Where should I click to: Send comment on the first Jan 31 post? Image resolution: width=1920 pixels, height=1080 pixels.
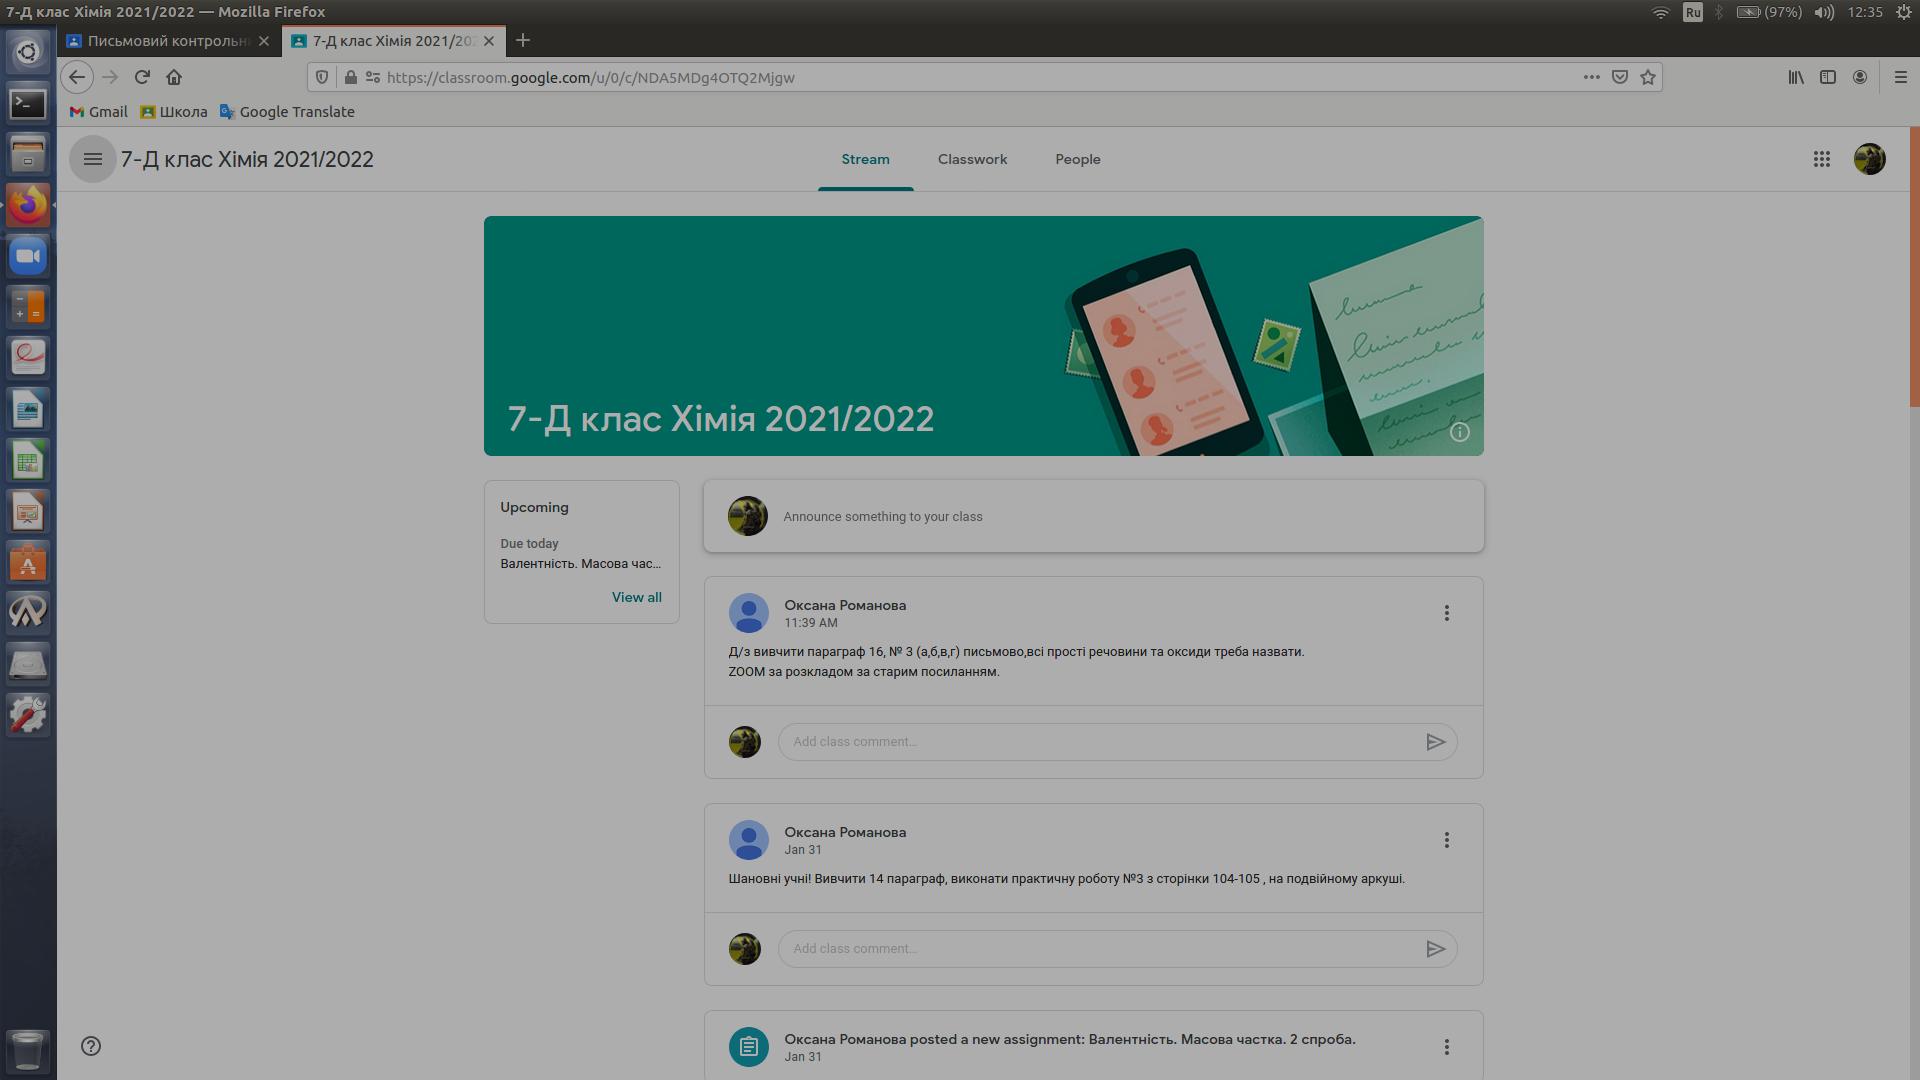[x=1435, y=949]
